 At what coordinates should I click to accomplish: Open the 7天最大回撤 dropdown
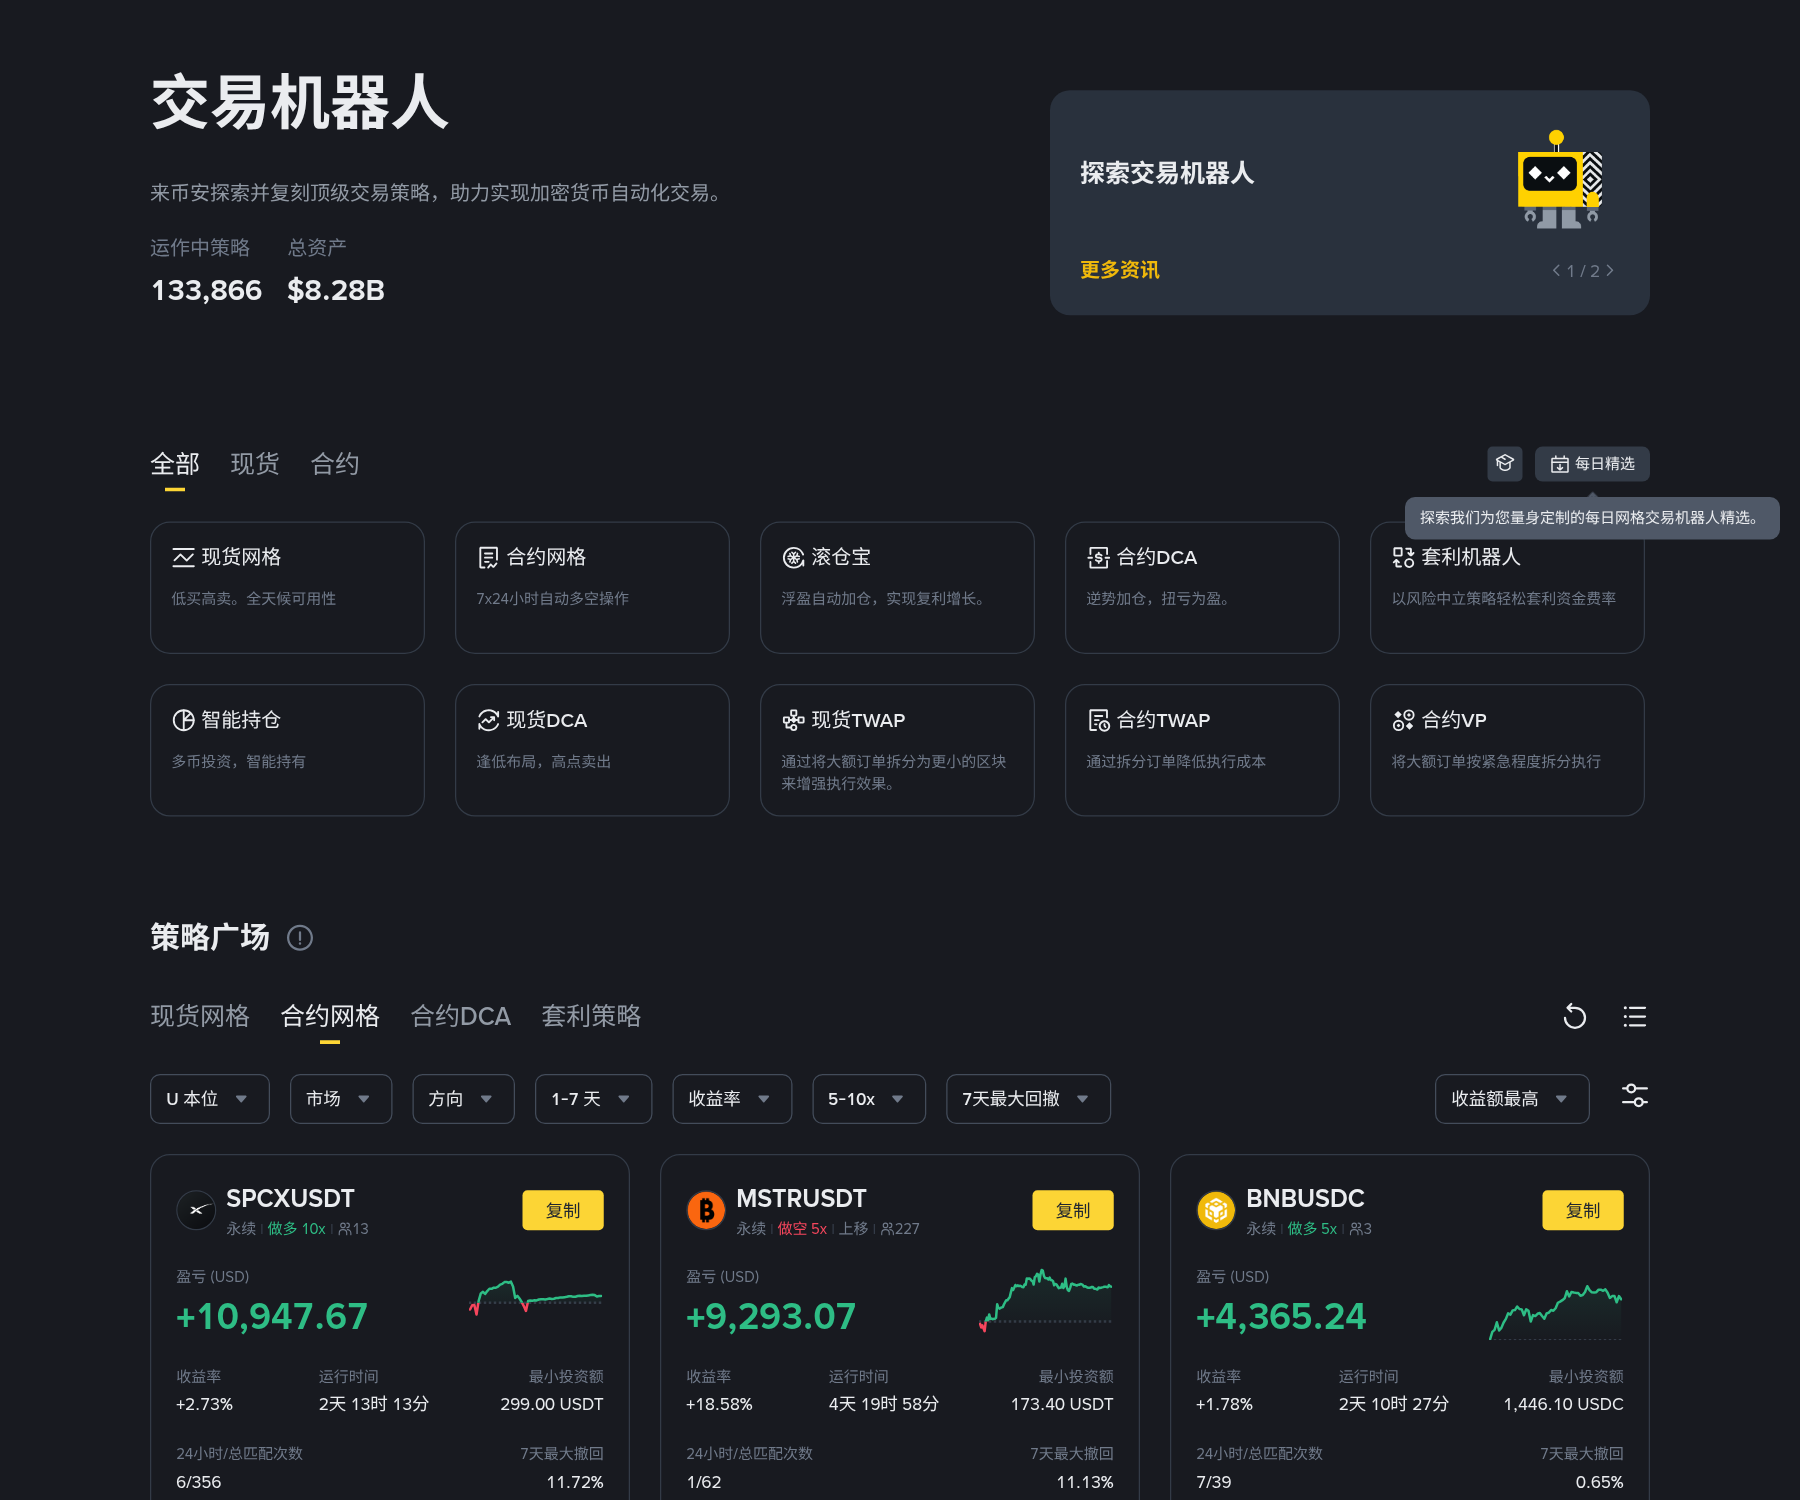coord(1028,1099)
